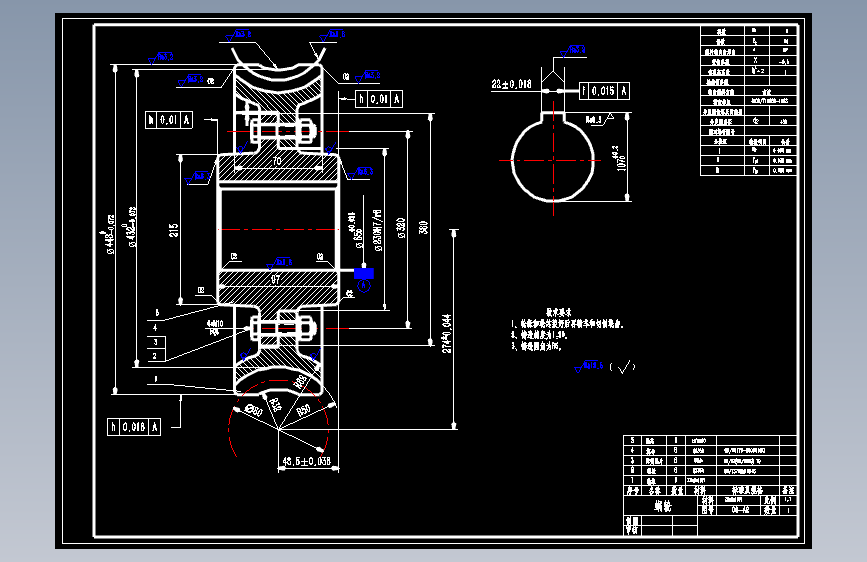
Task: Select the dimension "215" on the hub
Action: point(174,231)
